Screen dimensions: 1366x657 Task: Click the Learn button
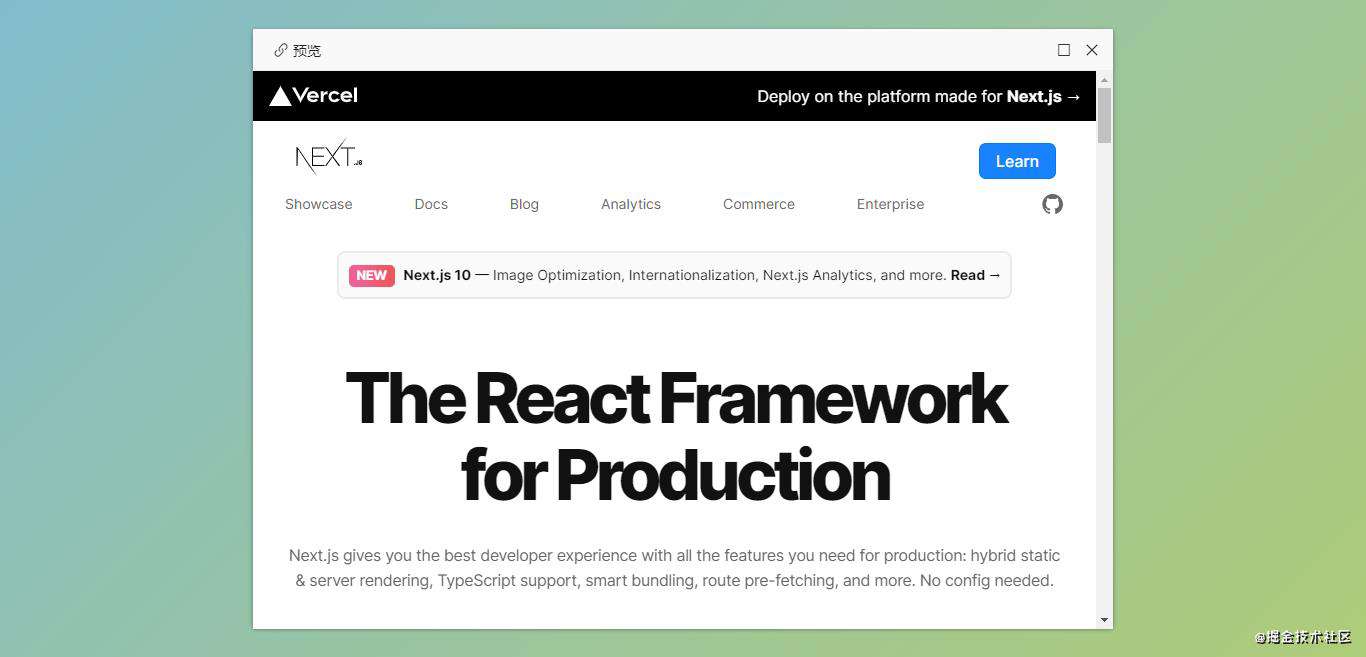click(x=1017, y=161)
